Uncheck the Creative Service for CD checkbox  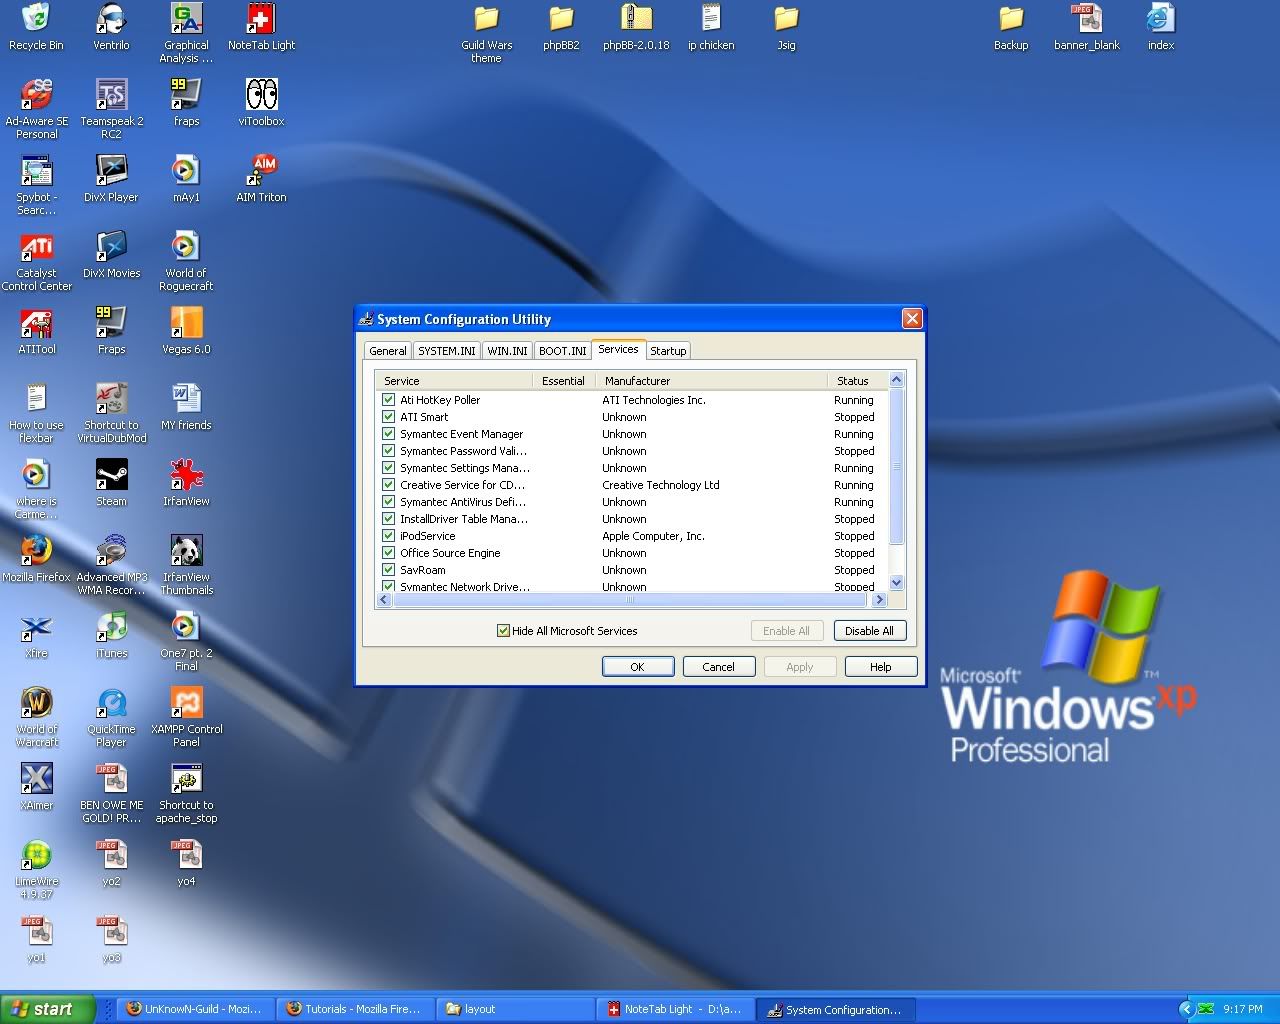pyautogui.click(x=388, y=485)
